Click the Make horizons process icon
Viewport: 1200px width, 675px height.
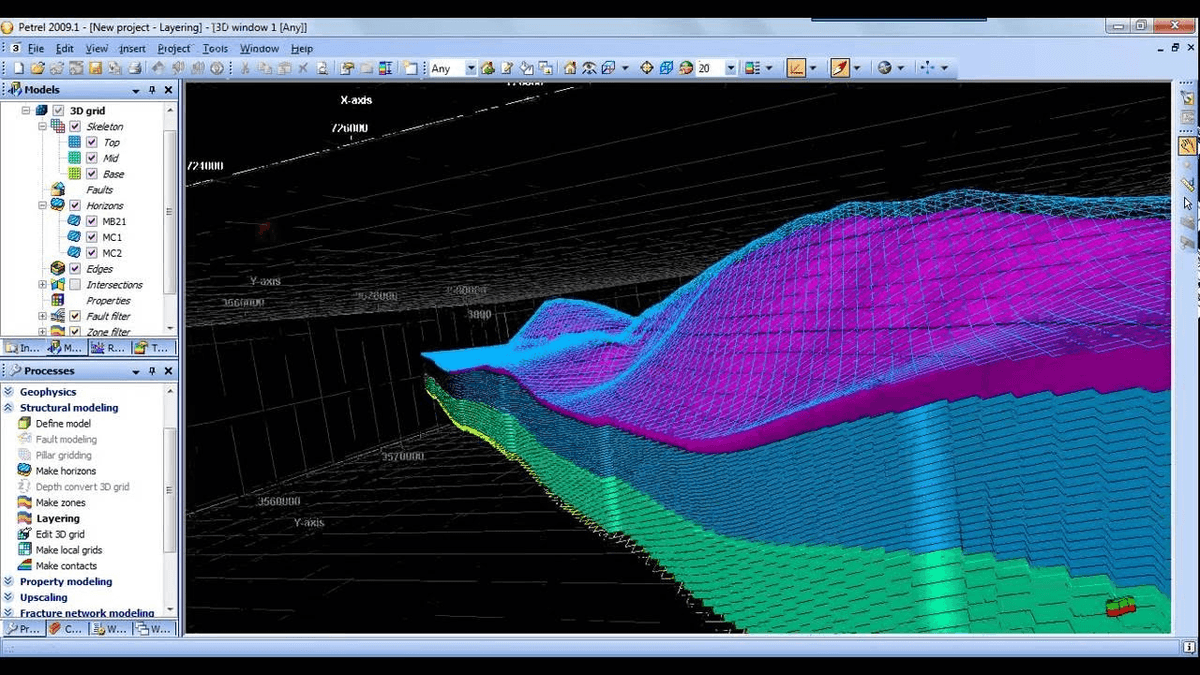coord(25,471)
